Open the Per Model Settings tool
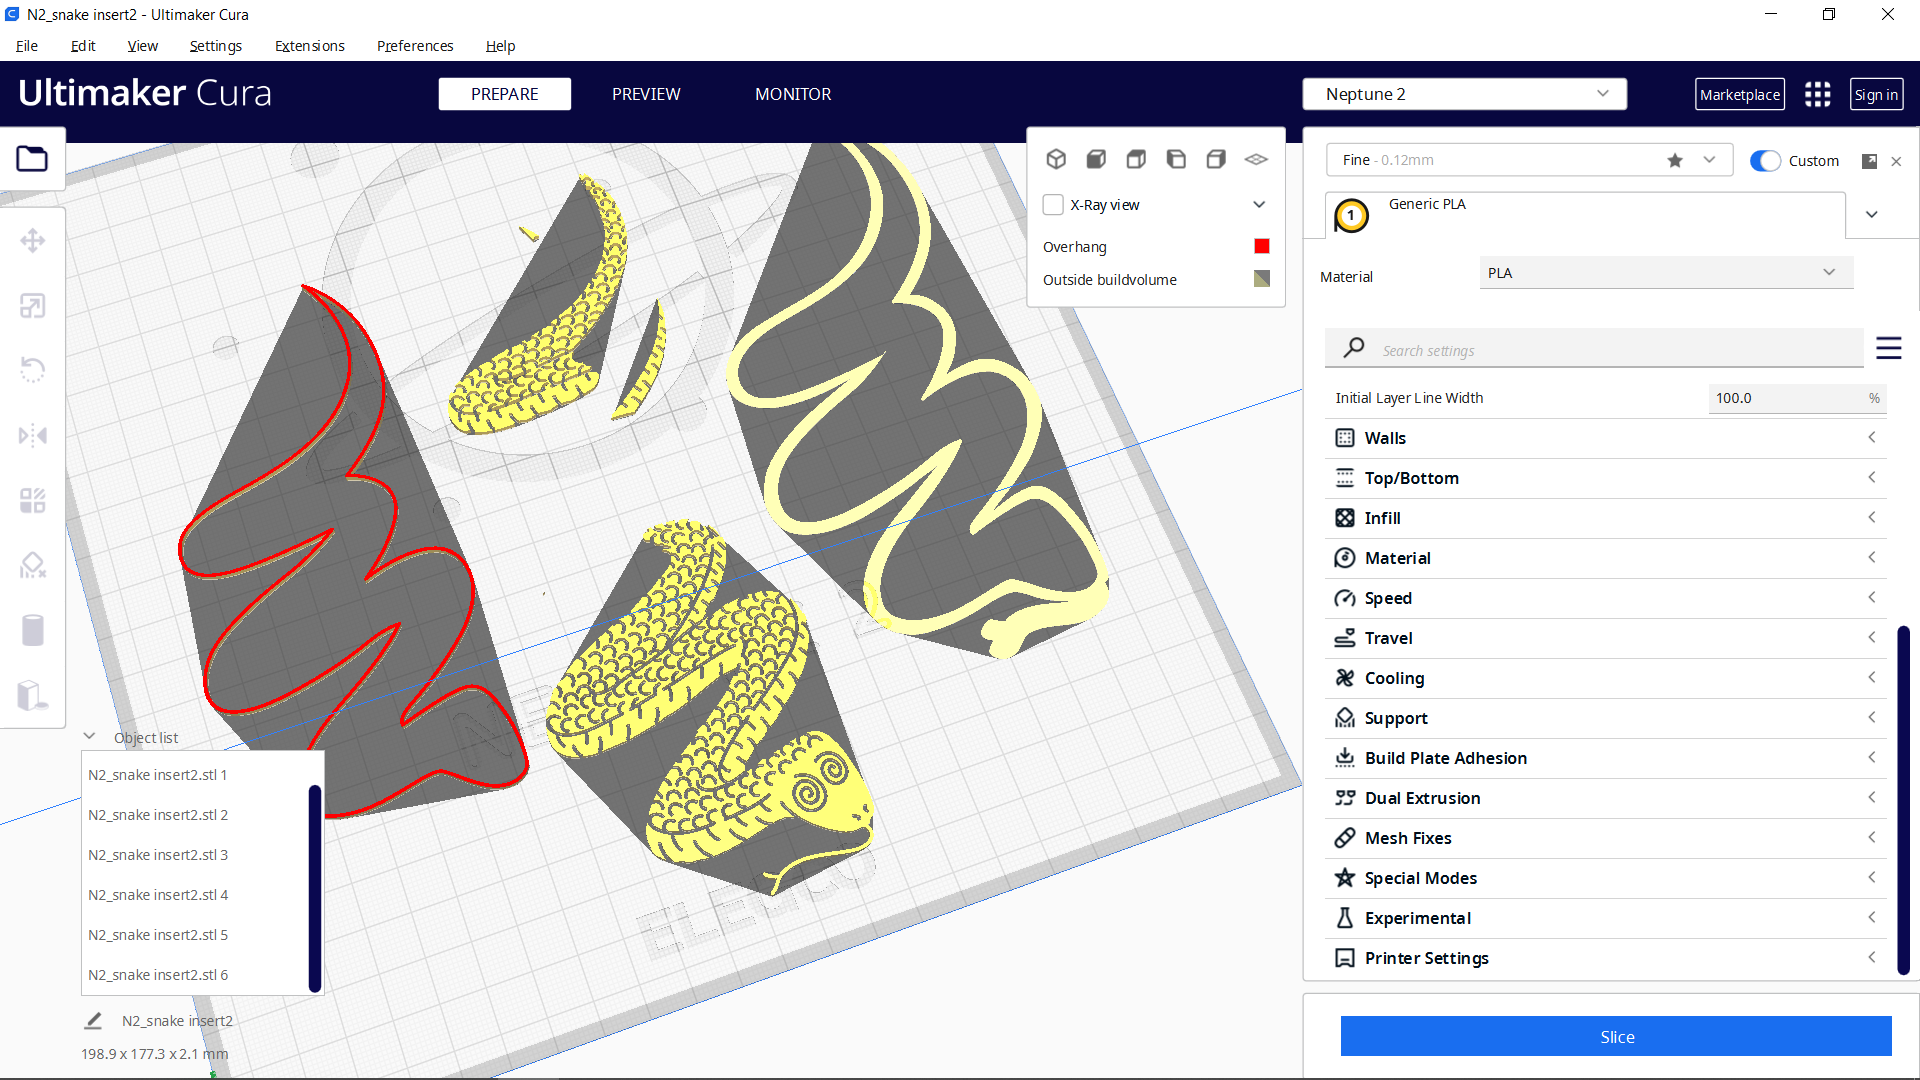The height and width of the screenshot is (1080, 1920). pyautogui.click(x=33, y=500)
